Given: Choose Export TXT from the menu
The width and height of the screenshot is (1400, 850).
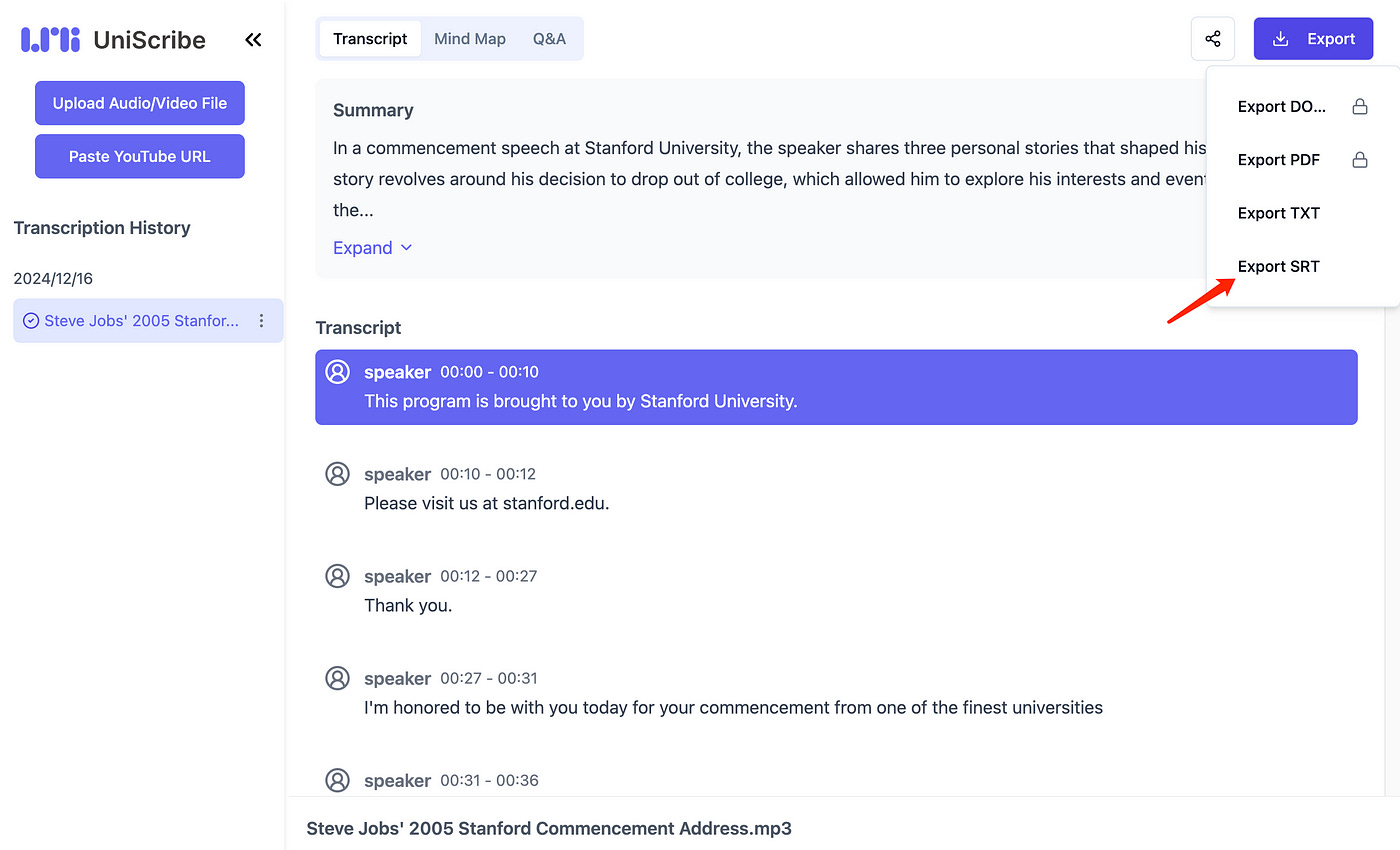Looking at the screenshot, I should coord(1278,213).
